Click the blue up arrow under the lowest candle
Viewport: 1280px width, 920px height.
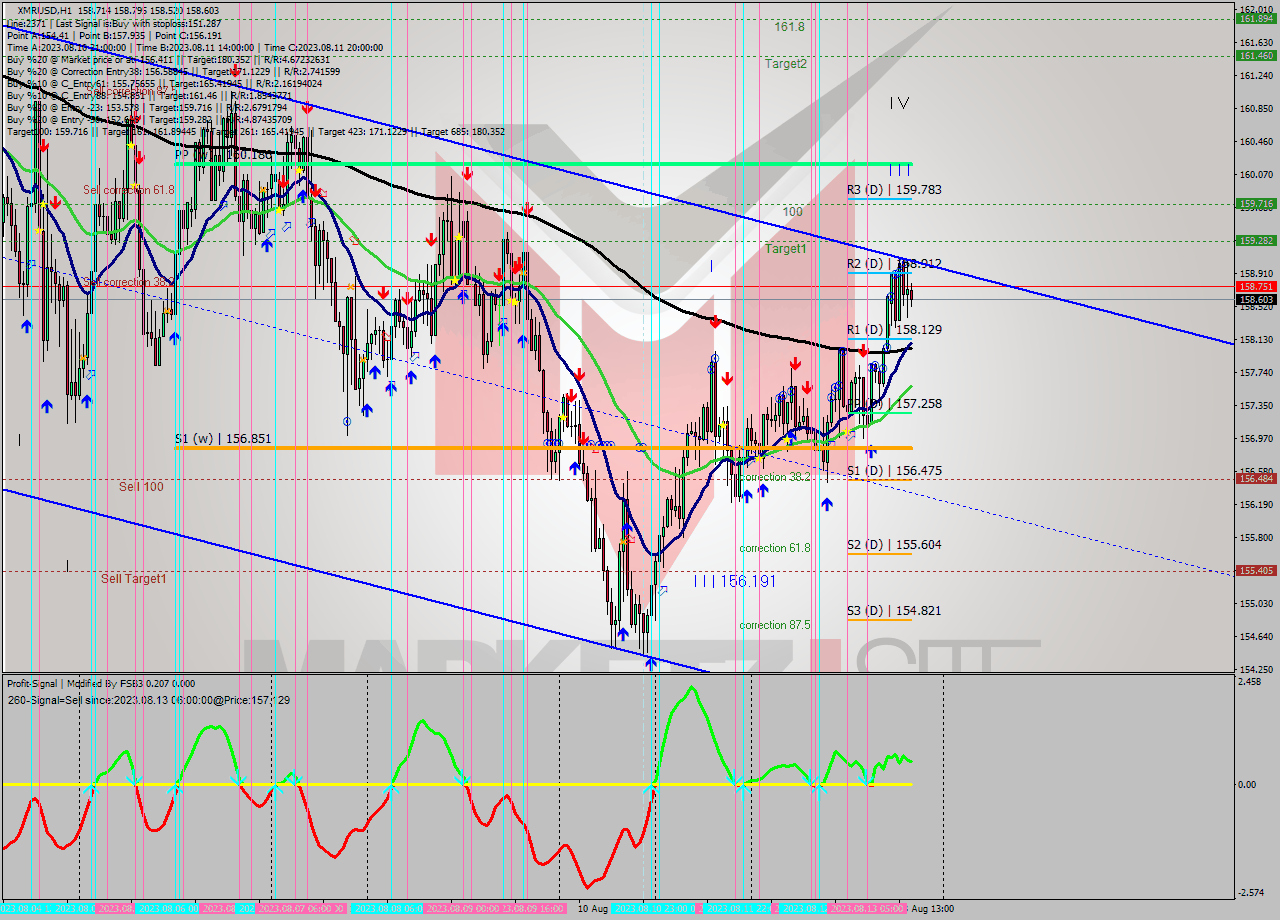[650, 663]
